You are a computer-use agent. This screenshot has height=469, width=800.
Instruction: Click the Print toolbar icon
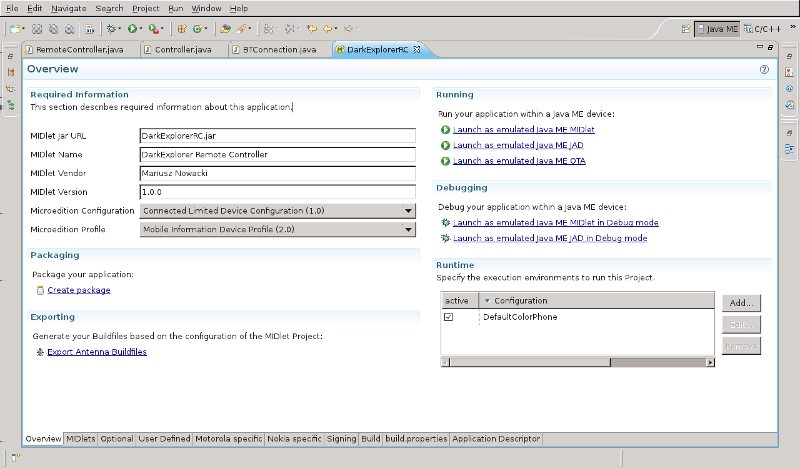[x=69, y=29]
